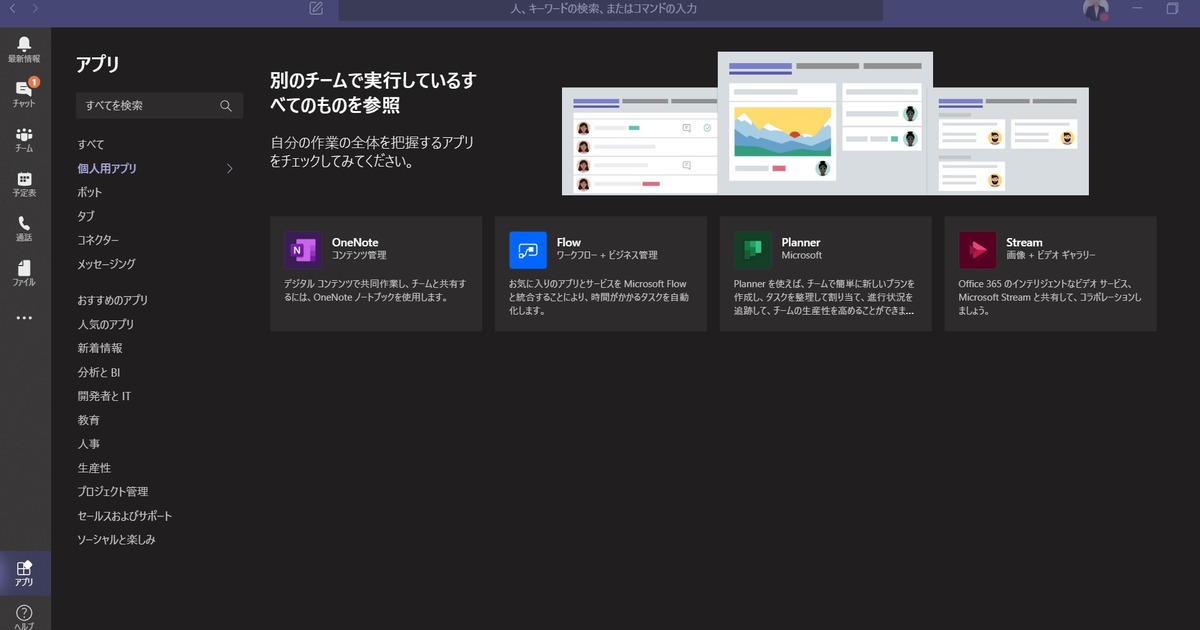Open the ヘルプ help icon

[x=24, y=612]
